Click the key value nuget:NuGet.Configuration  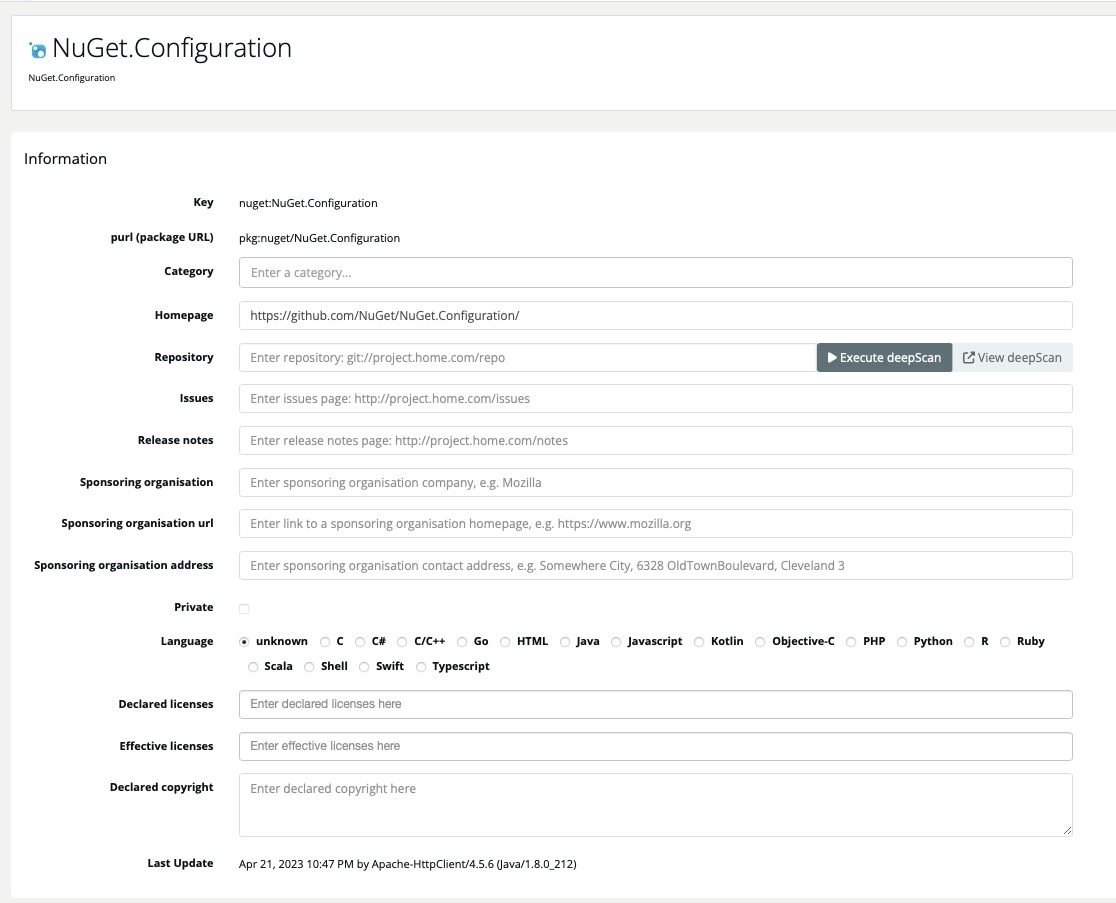point(308,203)
